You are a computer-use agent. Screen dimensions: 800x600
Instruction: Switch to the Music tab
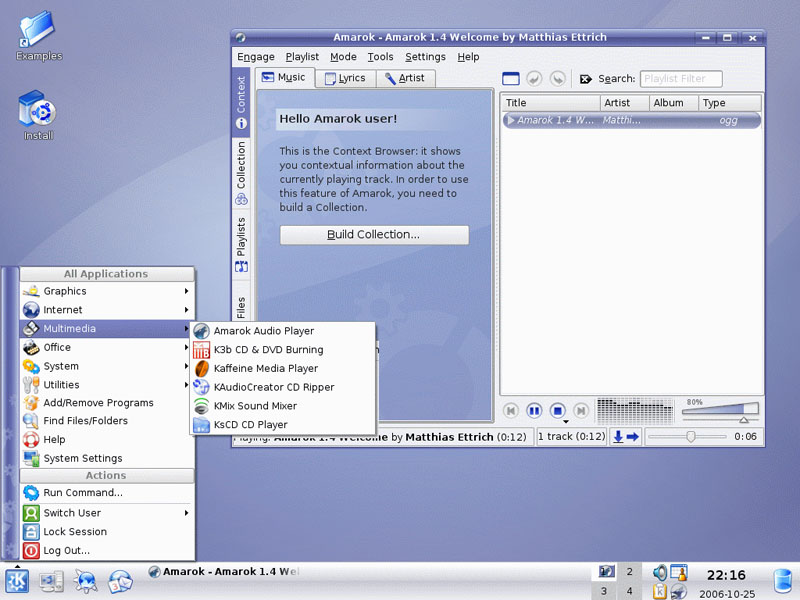[x=284, y=78]
